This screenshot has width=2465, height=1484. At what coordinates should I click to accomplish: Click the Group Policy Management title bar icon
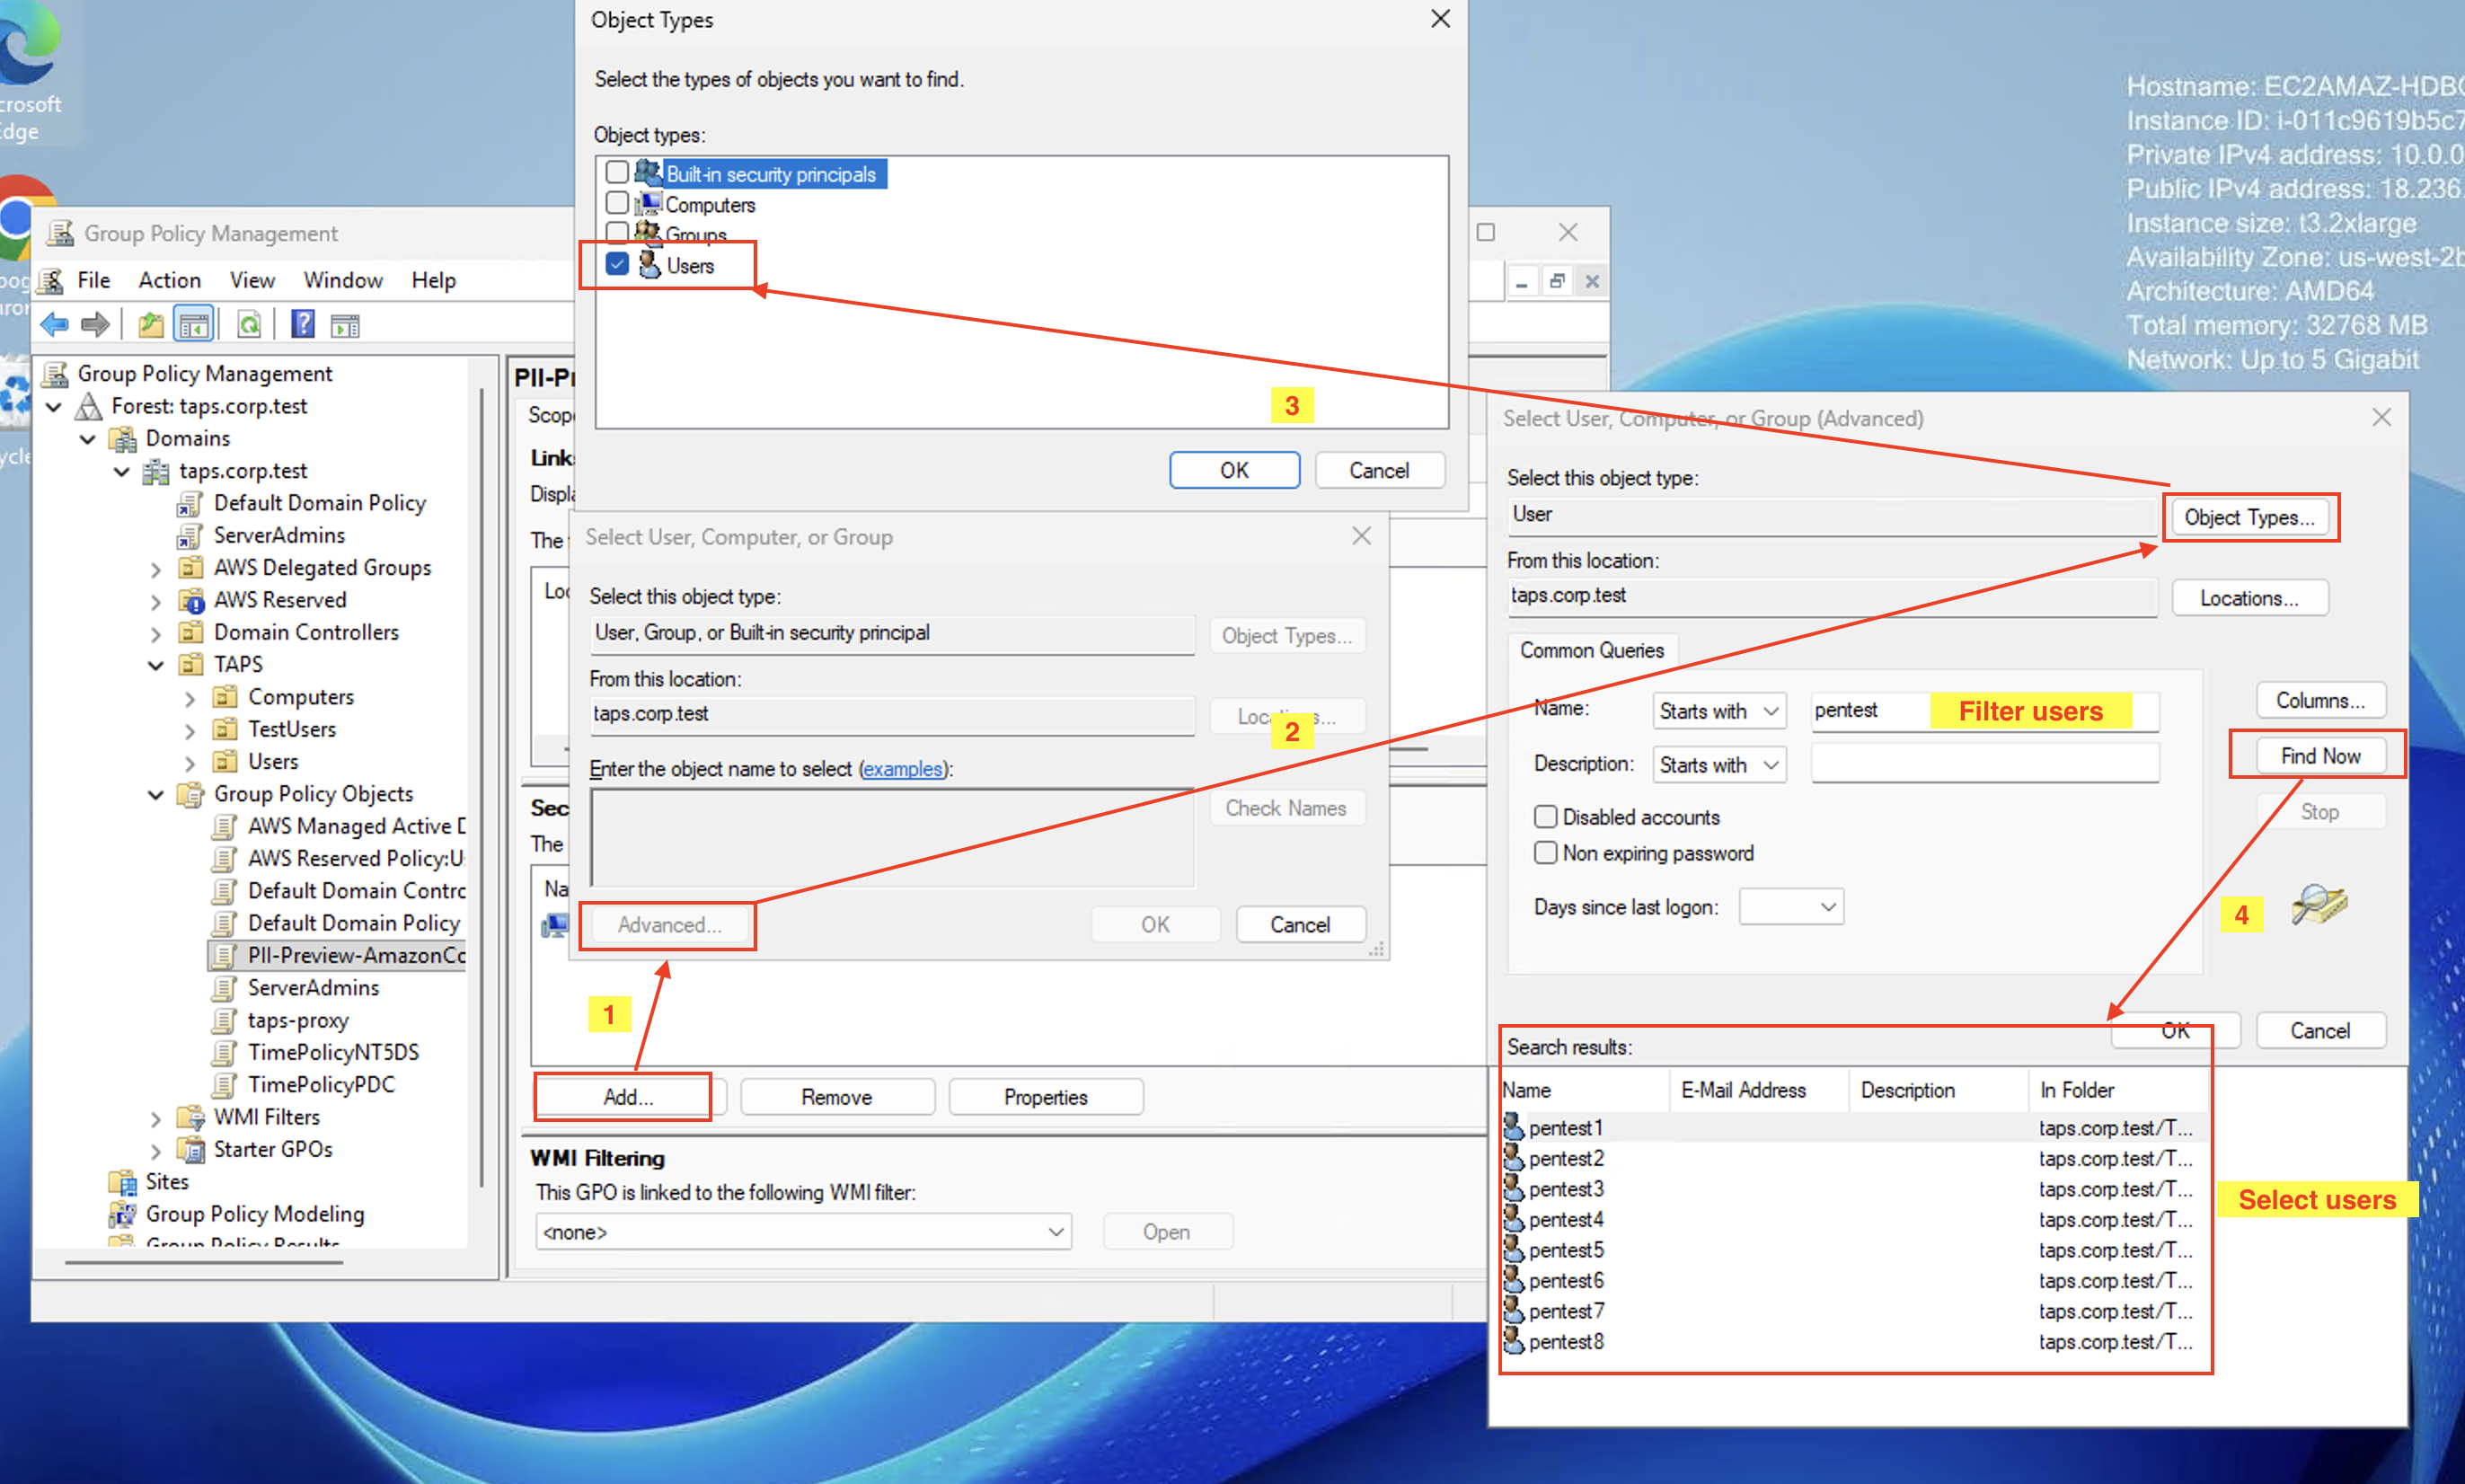(x=60, y=233)
